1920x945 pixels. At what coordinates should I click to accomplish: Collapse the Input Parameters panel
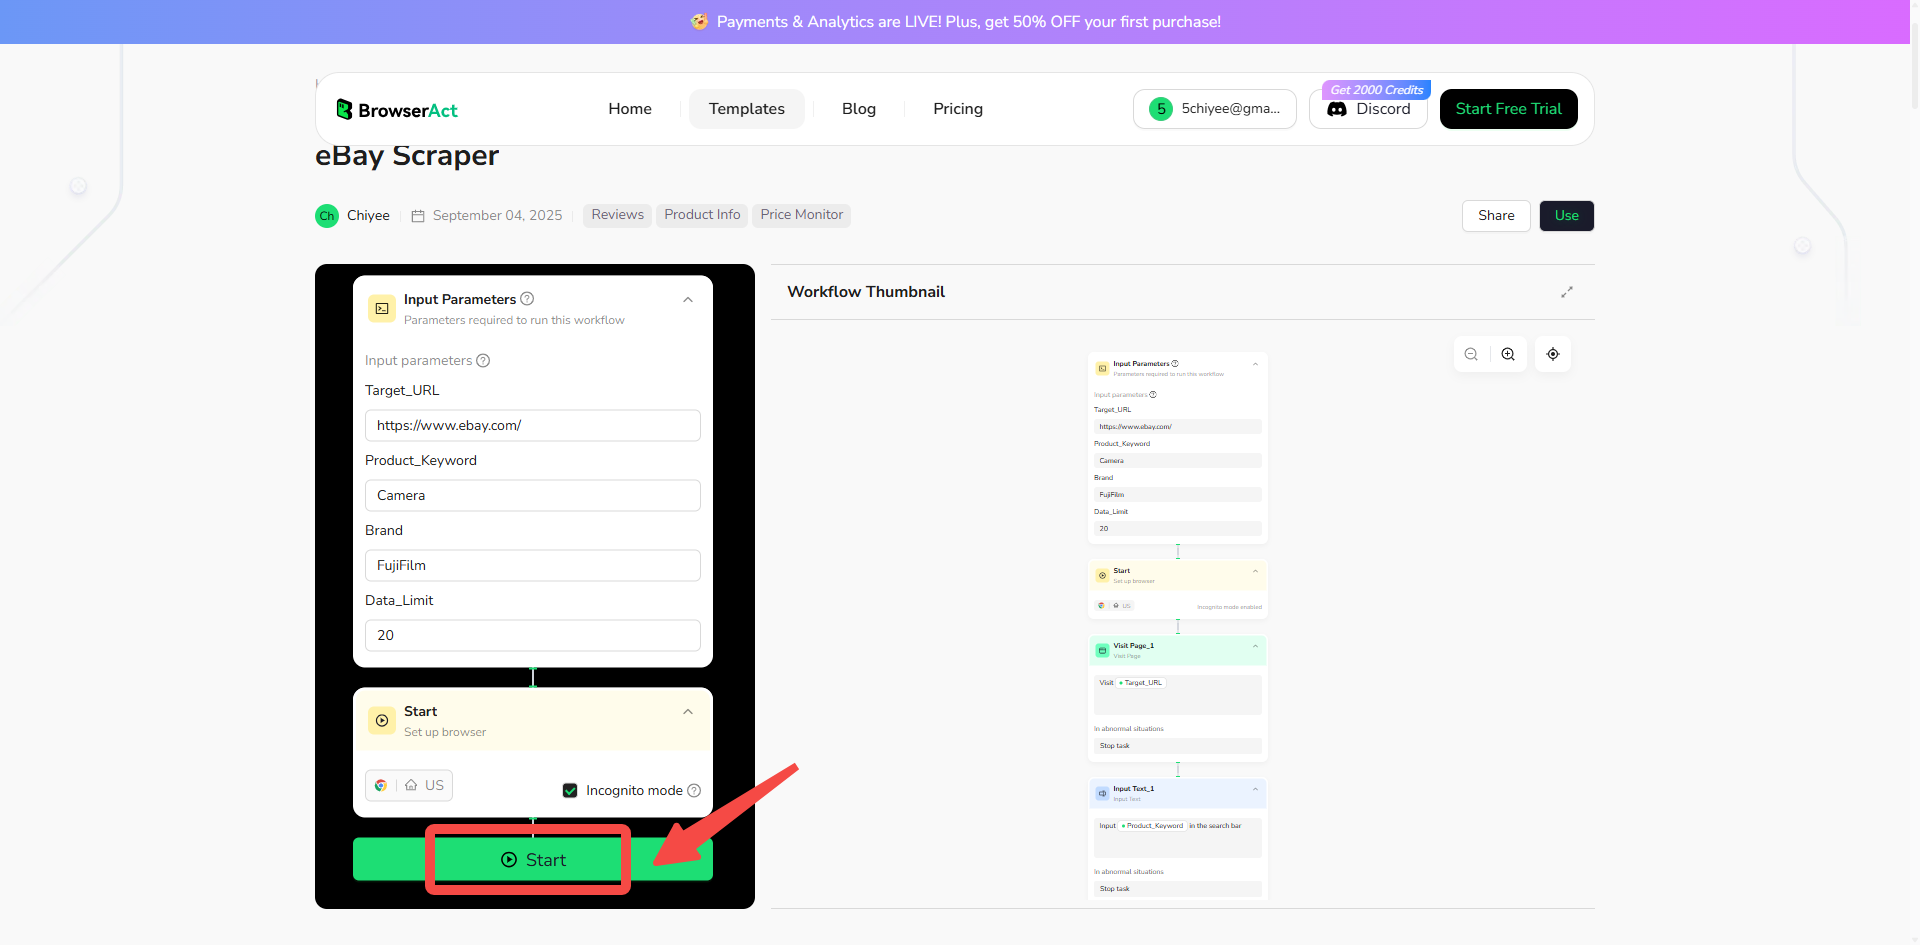(x=688, y=300)
